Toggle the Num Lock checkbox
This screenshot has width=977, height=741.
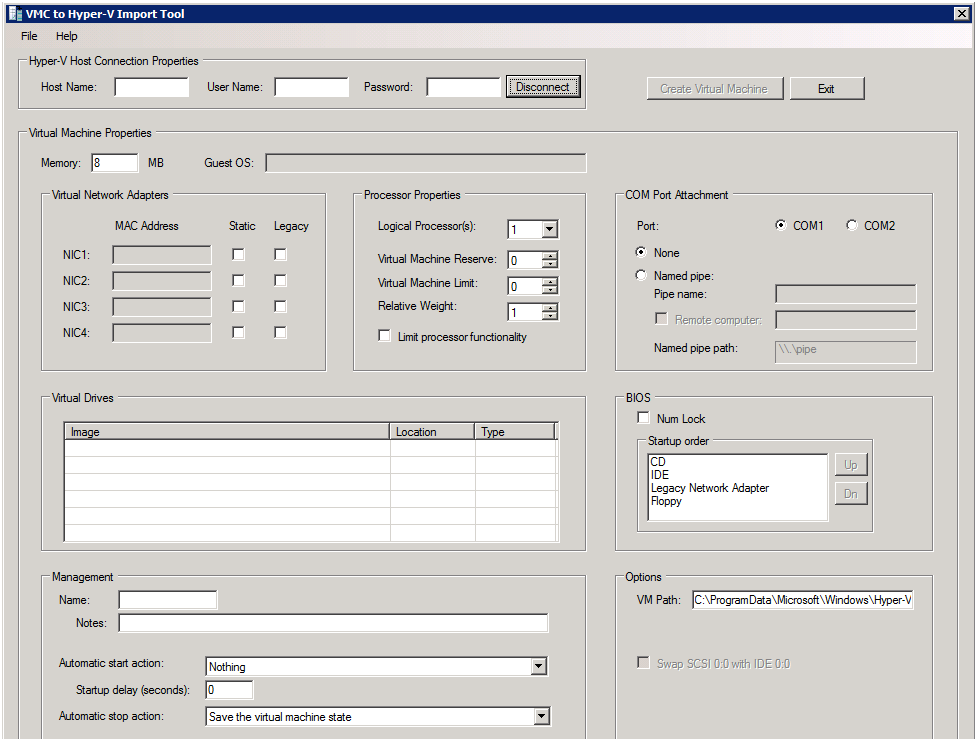(644, 418)
